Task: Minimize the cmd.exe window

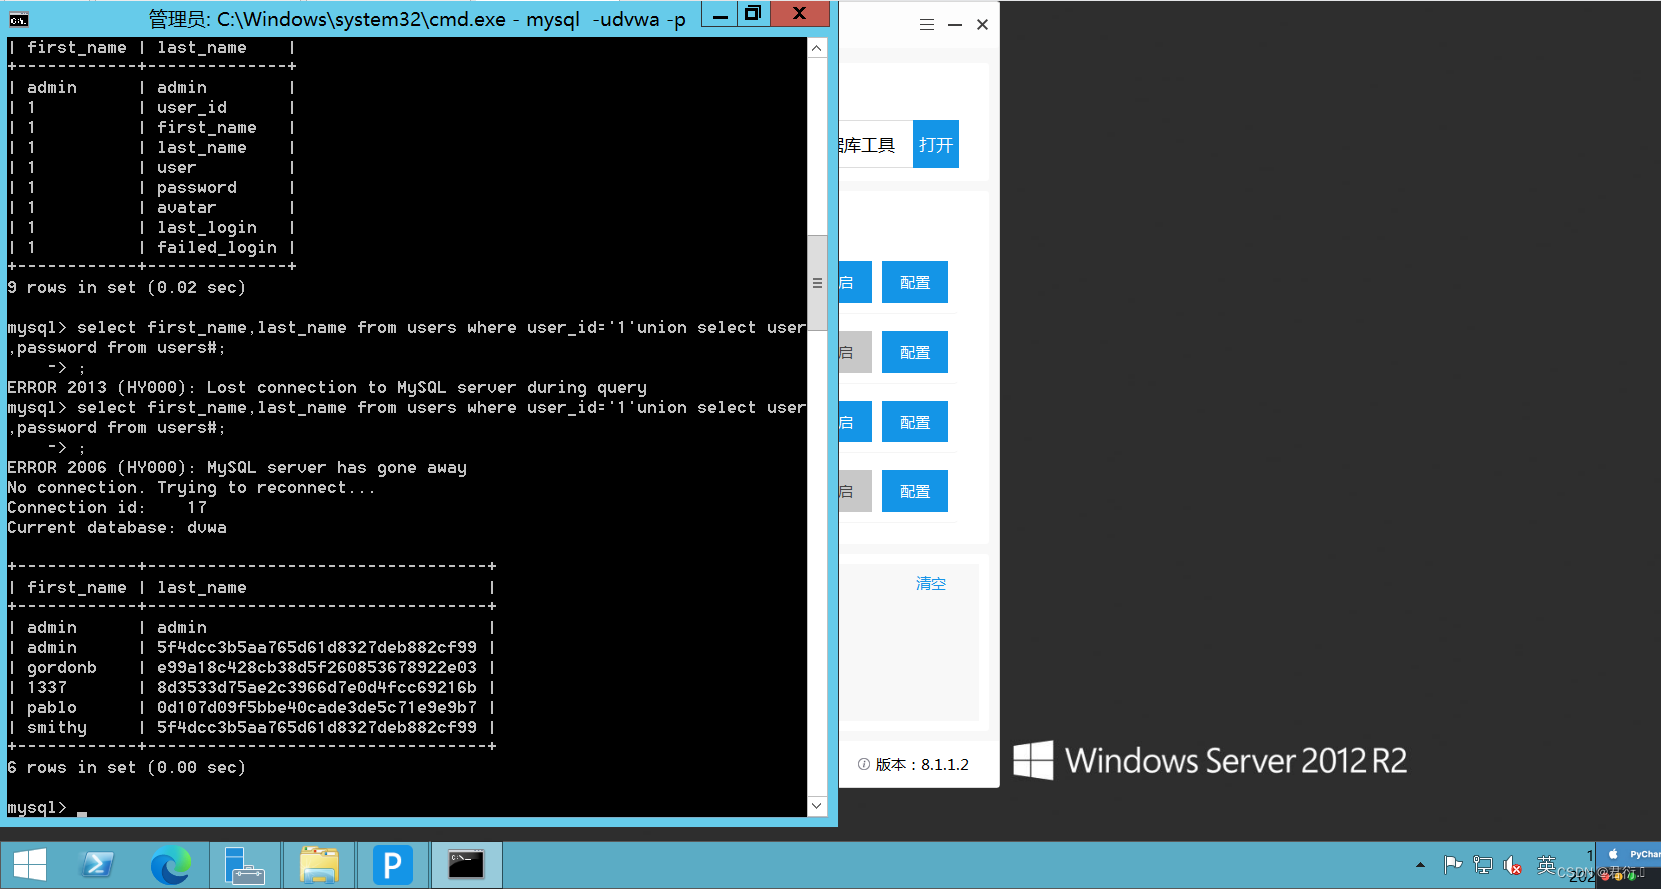Action: pyautogui.click(x=720, y=14)
